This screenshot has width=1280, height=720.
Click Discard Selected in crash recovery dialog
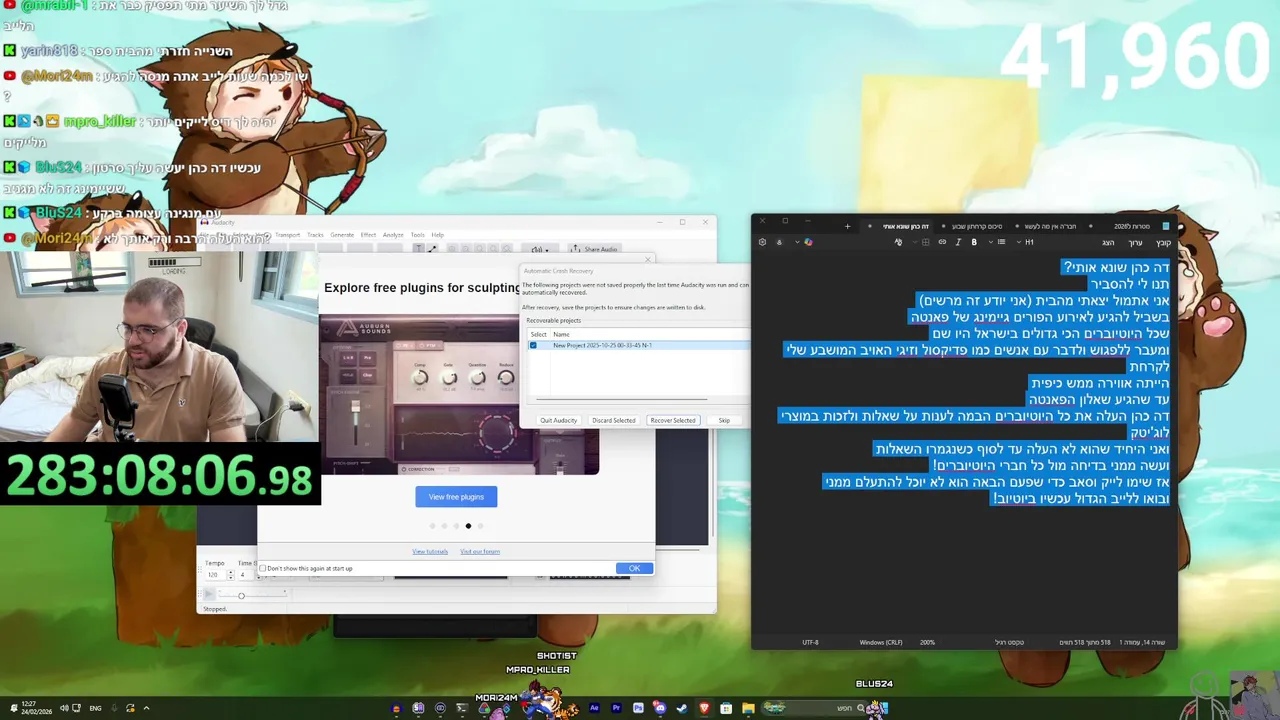pos(613,420)
